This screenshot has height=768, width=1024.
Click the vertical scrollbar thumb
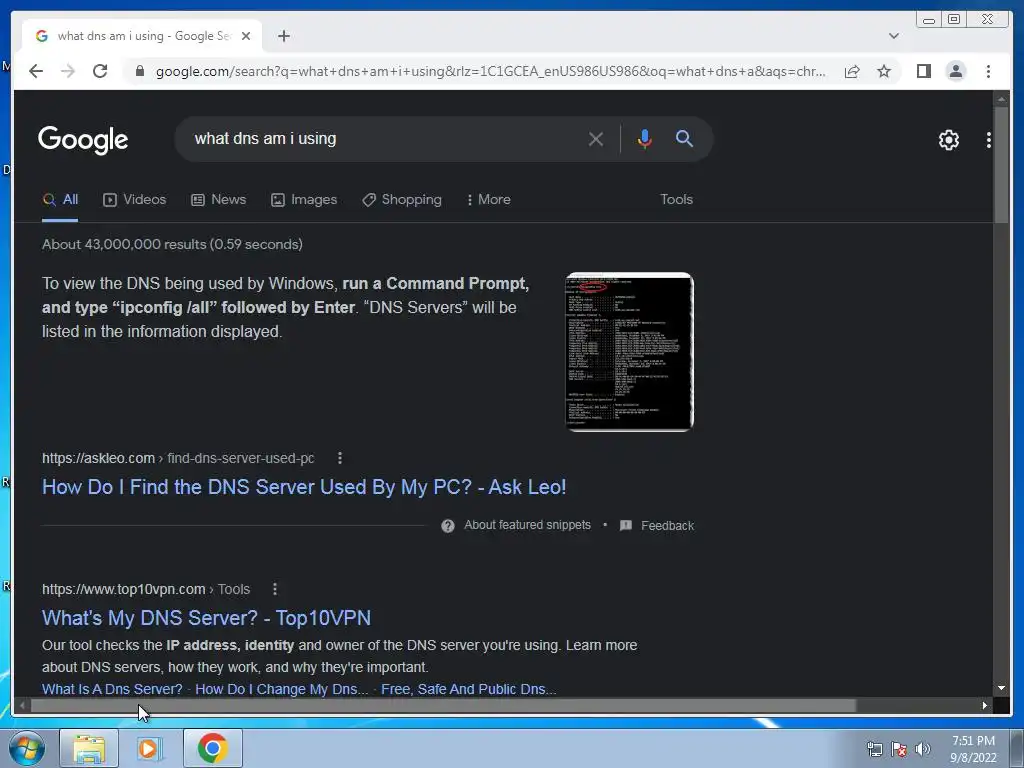pyautogui.click(x=1001, y=165)
